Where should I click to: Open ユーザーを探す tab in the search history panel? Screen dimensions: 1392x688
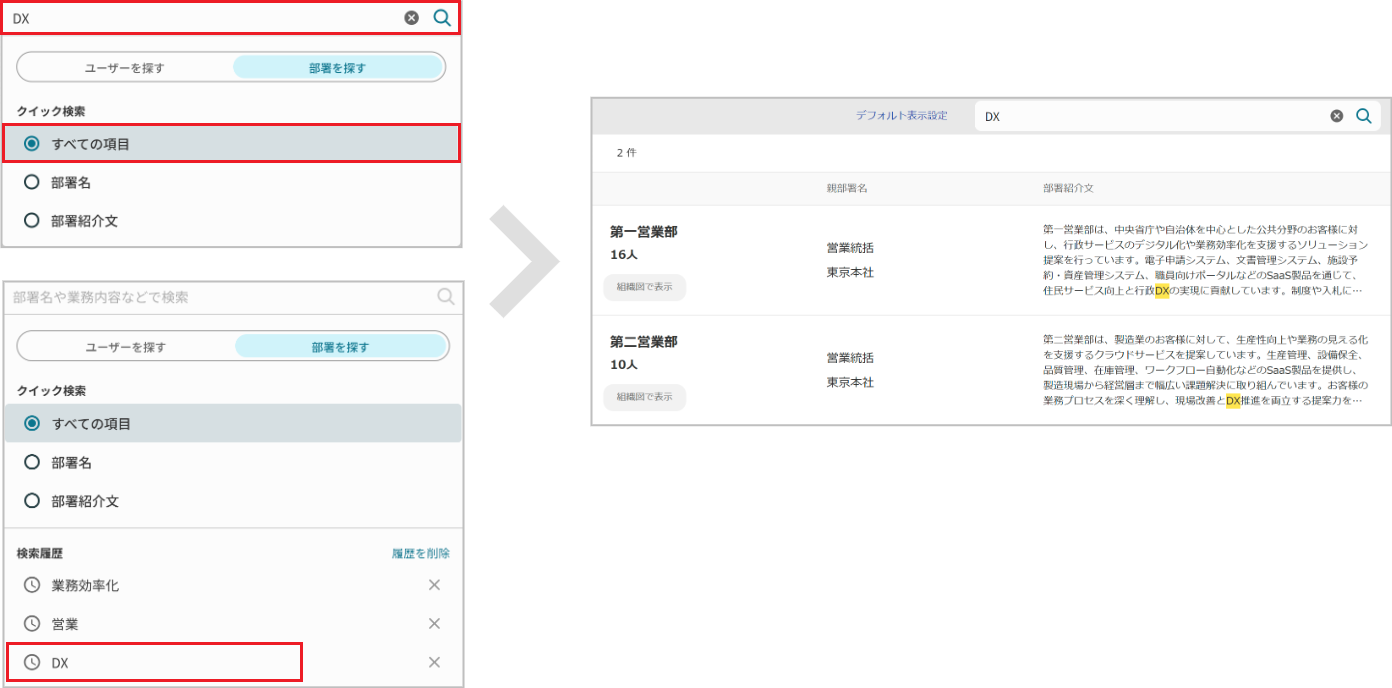click(x=126, y=347)
